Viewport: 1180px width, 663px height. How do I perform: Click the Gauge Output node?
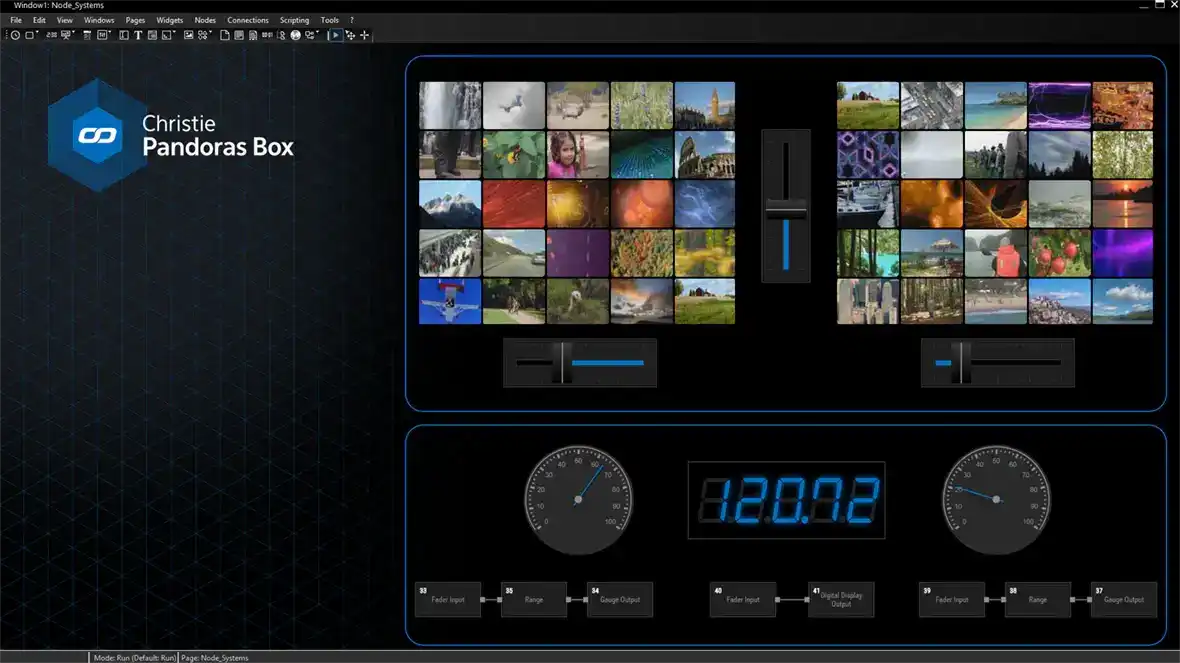tap(620, 599)
